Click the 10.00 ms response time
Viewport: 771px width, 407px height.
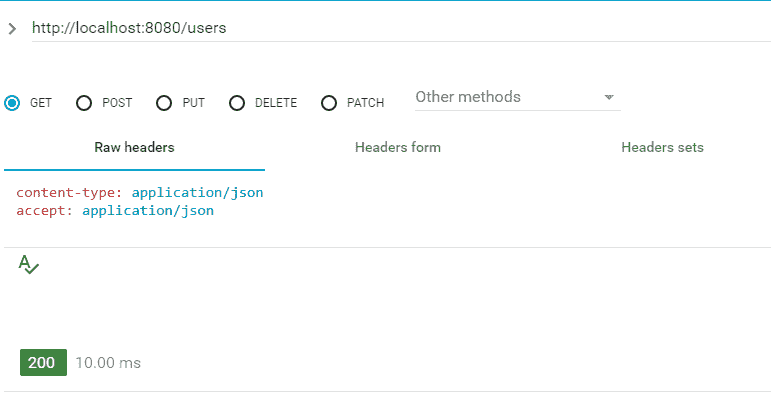point(108,363)
